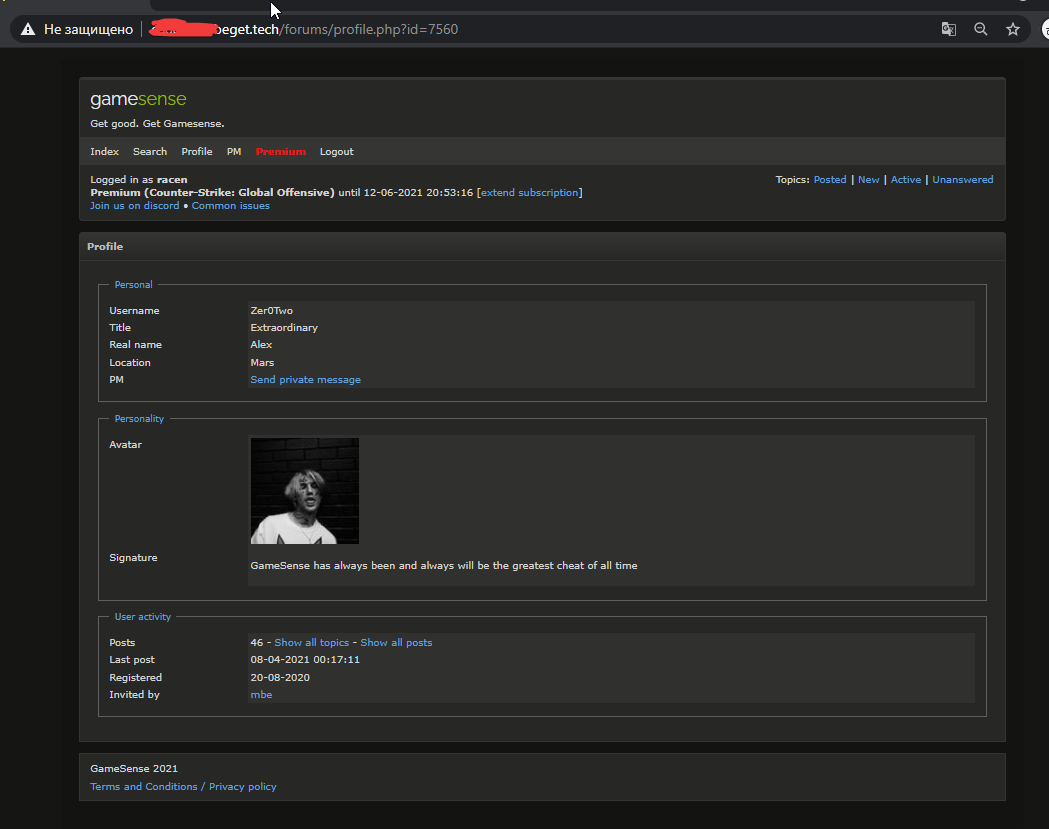Click the title value Extraordinary
The image size is (1049, 829).
click(284, 328)
